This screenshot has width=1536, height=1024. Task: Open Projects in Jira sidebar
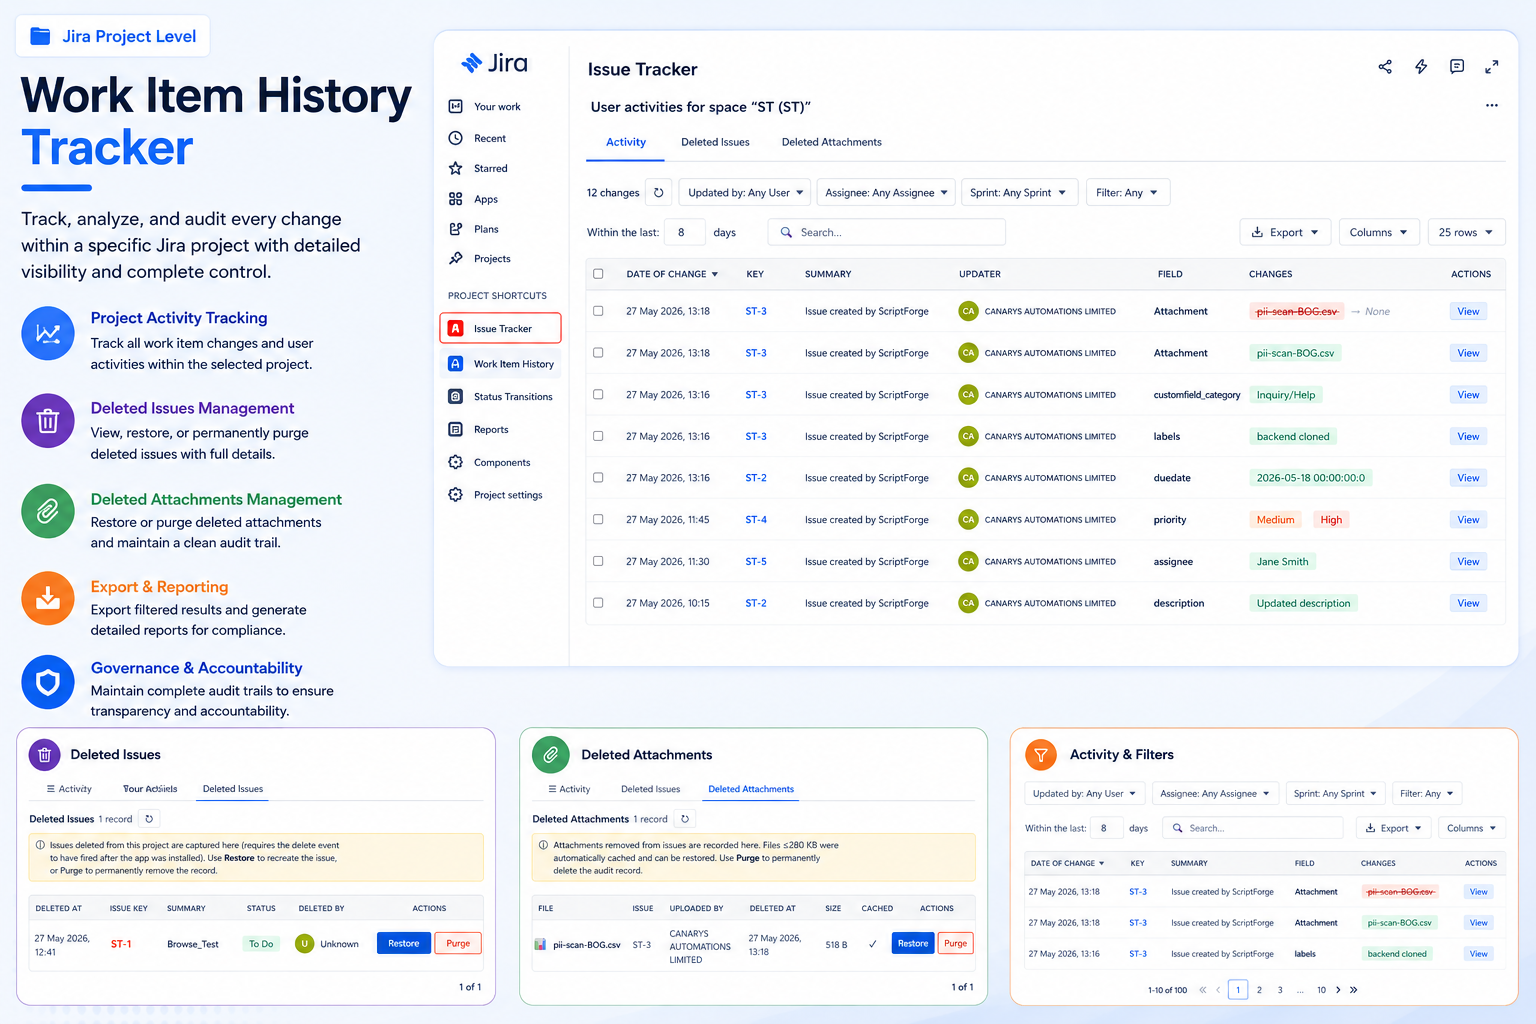pos(492,258)
